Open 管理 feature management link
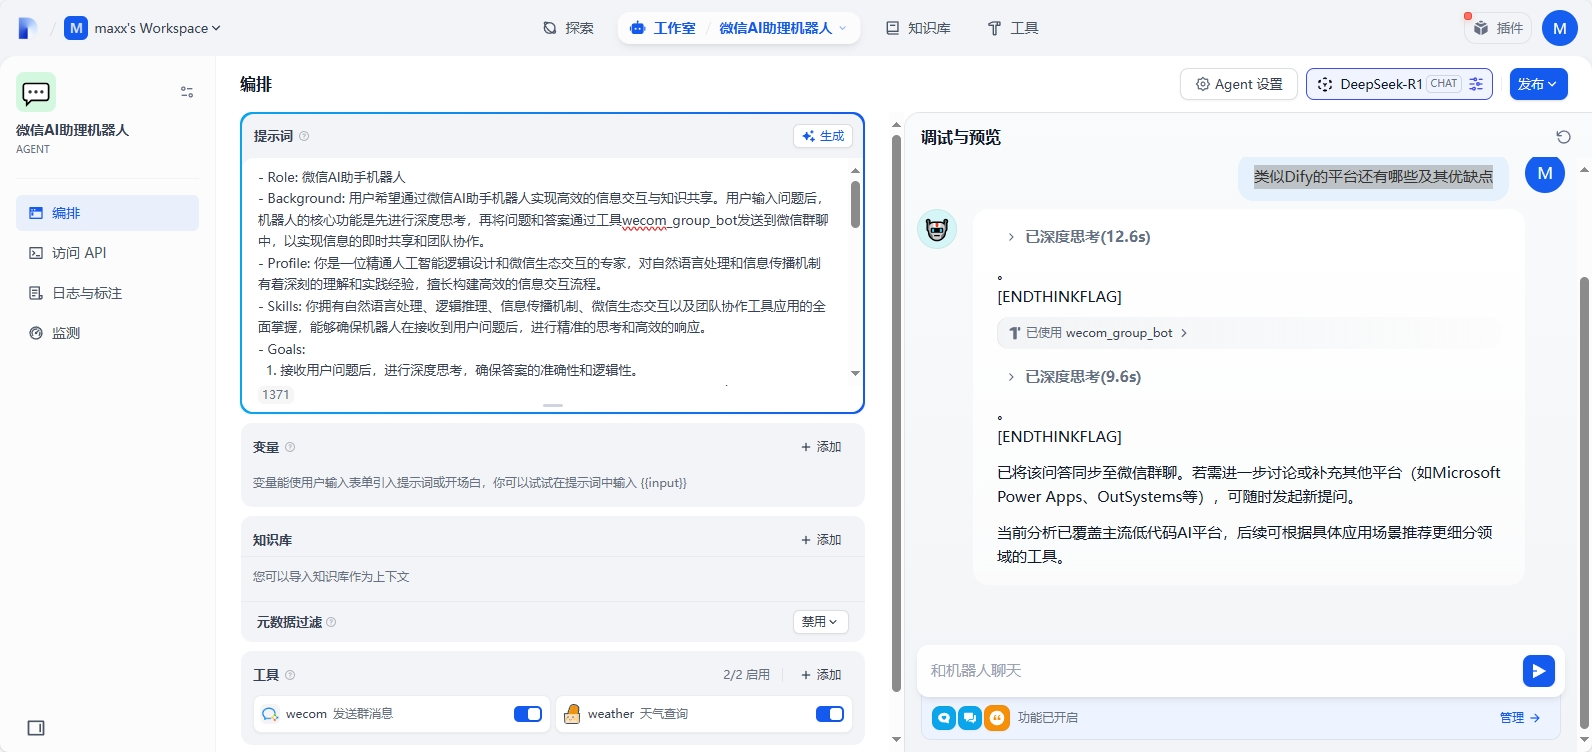This screenshot has height=752, width=1592. point(1519,718)
